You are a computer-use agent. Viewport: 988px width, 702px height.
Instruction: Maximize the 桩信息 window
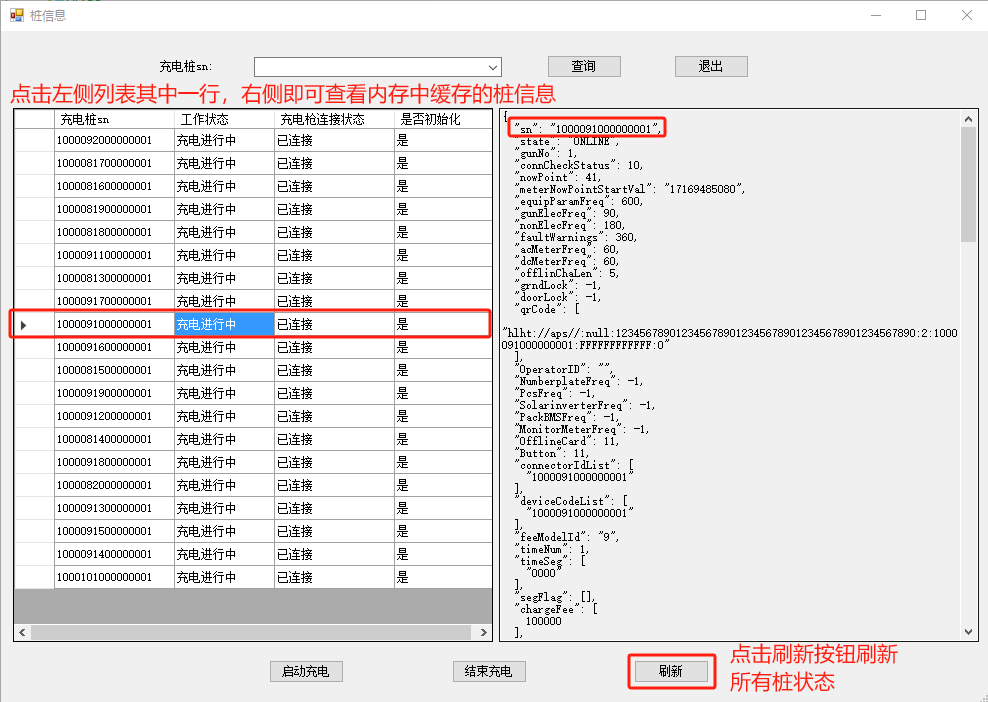(921, 15)
